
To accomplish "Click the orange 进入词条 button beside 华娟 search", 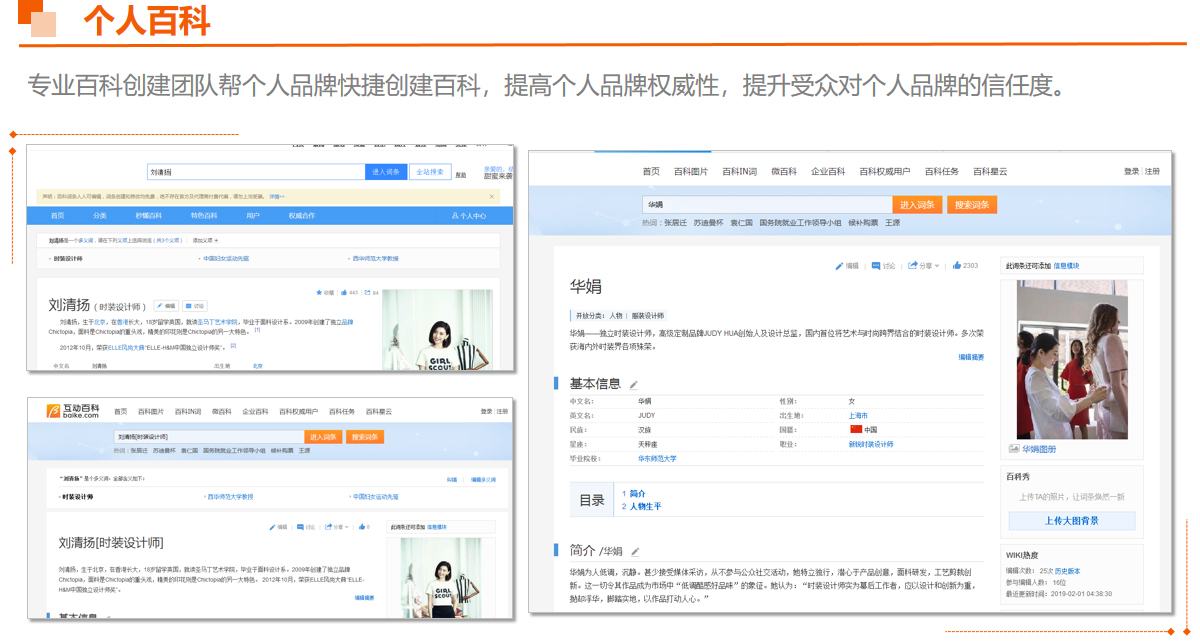I will click(x=917, y=205).
